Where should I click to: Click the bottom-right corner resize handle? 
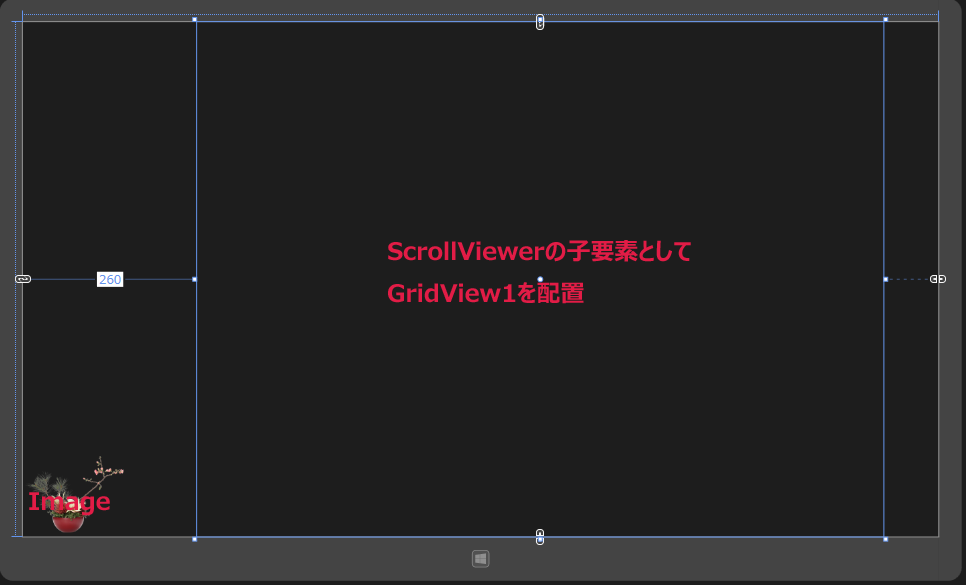point(885,539)
